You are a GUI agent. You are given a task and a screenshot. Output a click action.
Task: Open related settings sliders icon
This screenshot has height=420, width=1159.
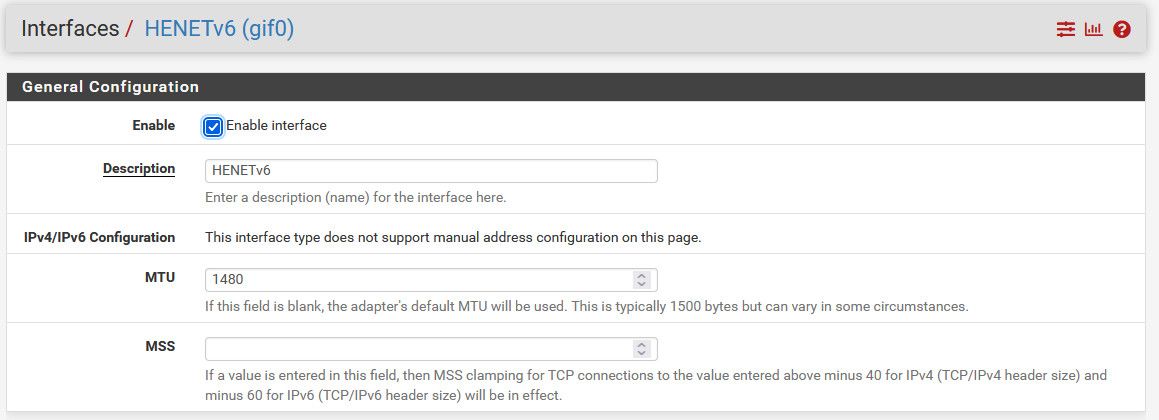(1065, 30)
